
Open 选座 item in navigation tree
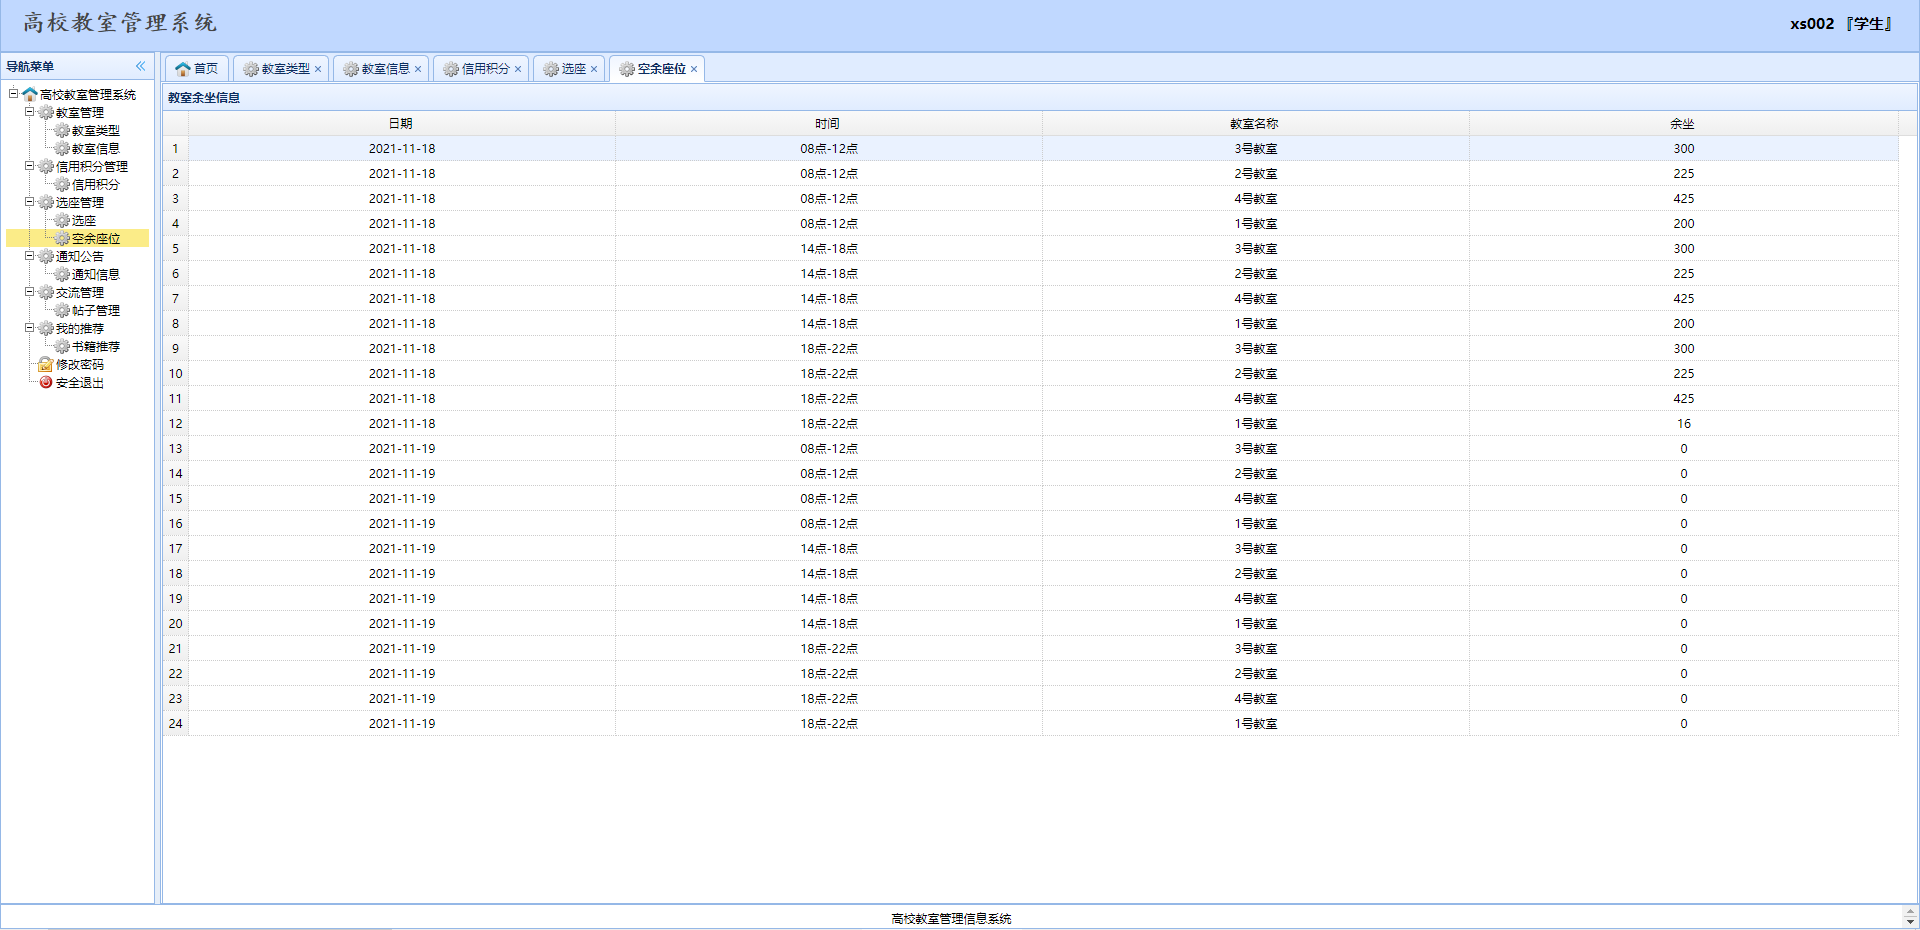point(84,221)
